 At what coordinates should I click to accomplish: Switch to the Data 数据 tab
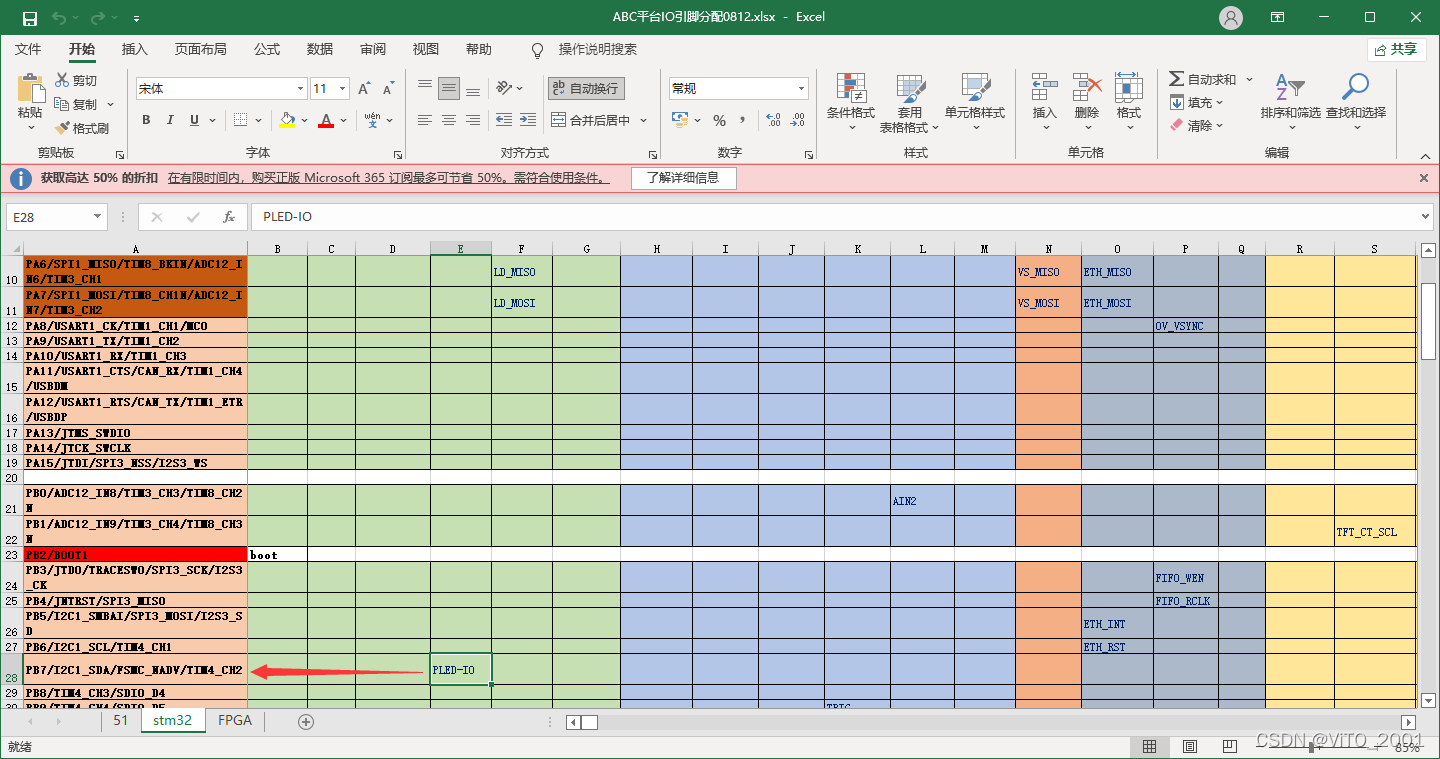tap(320, 49)
